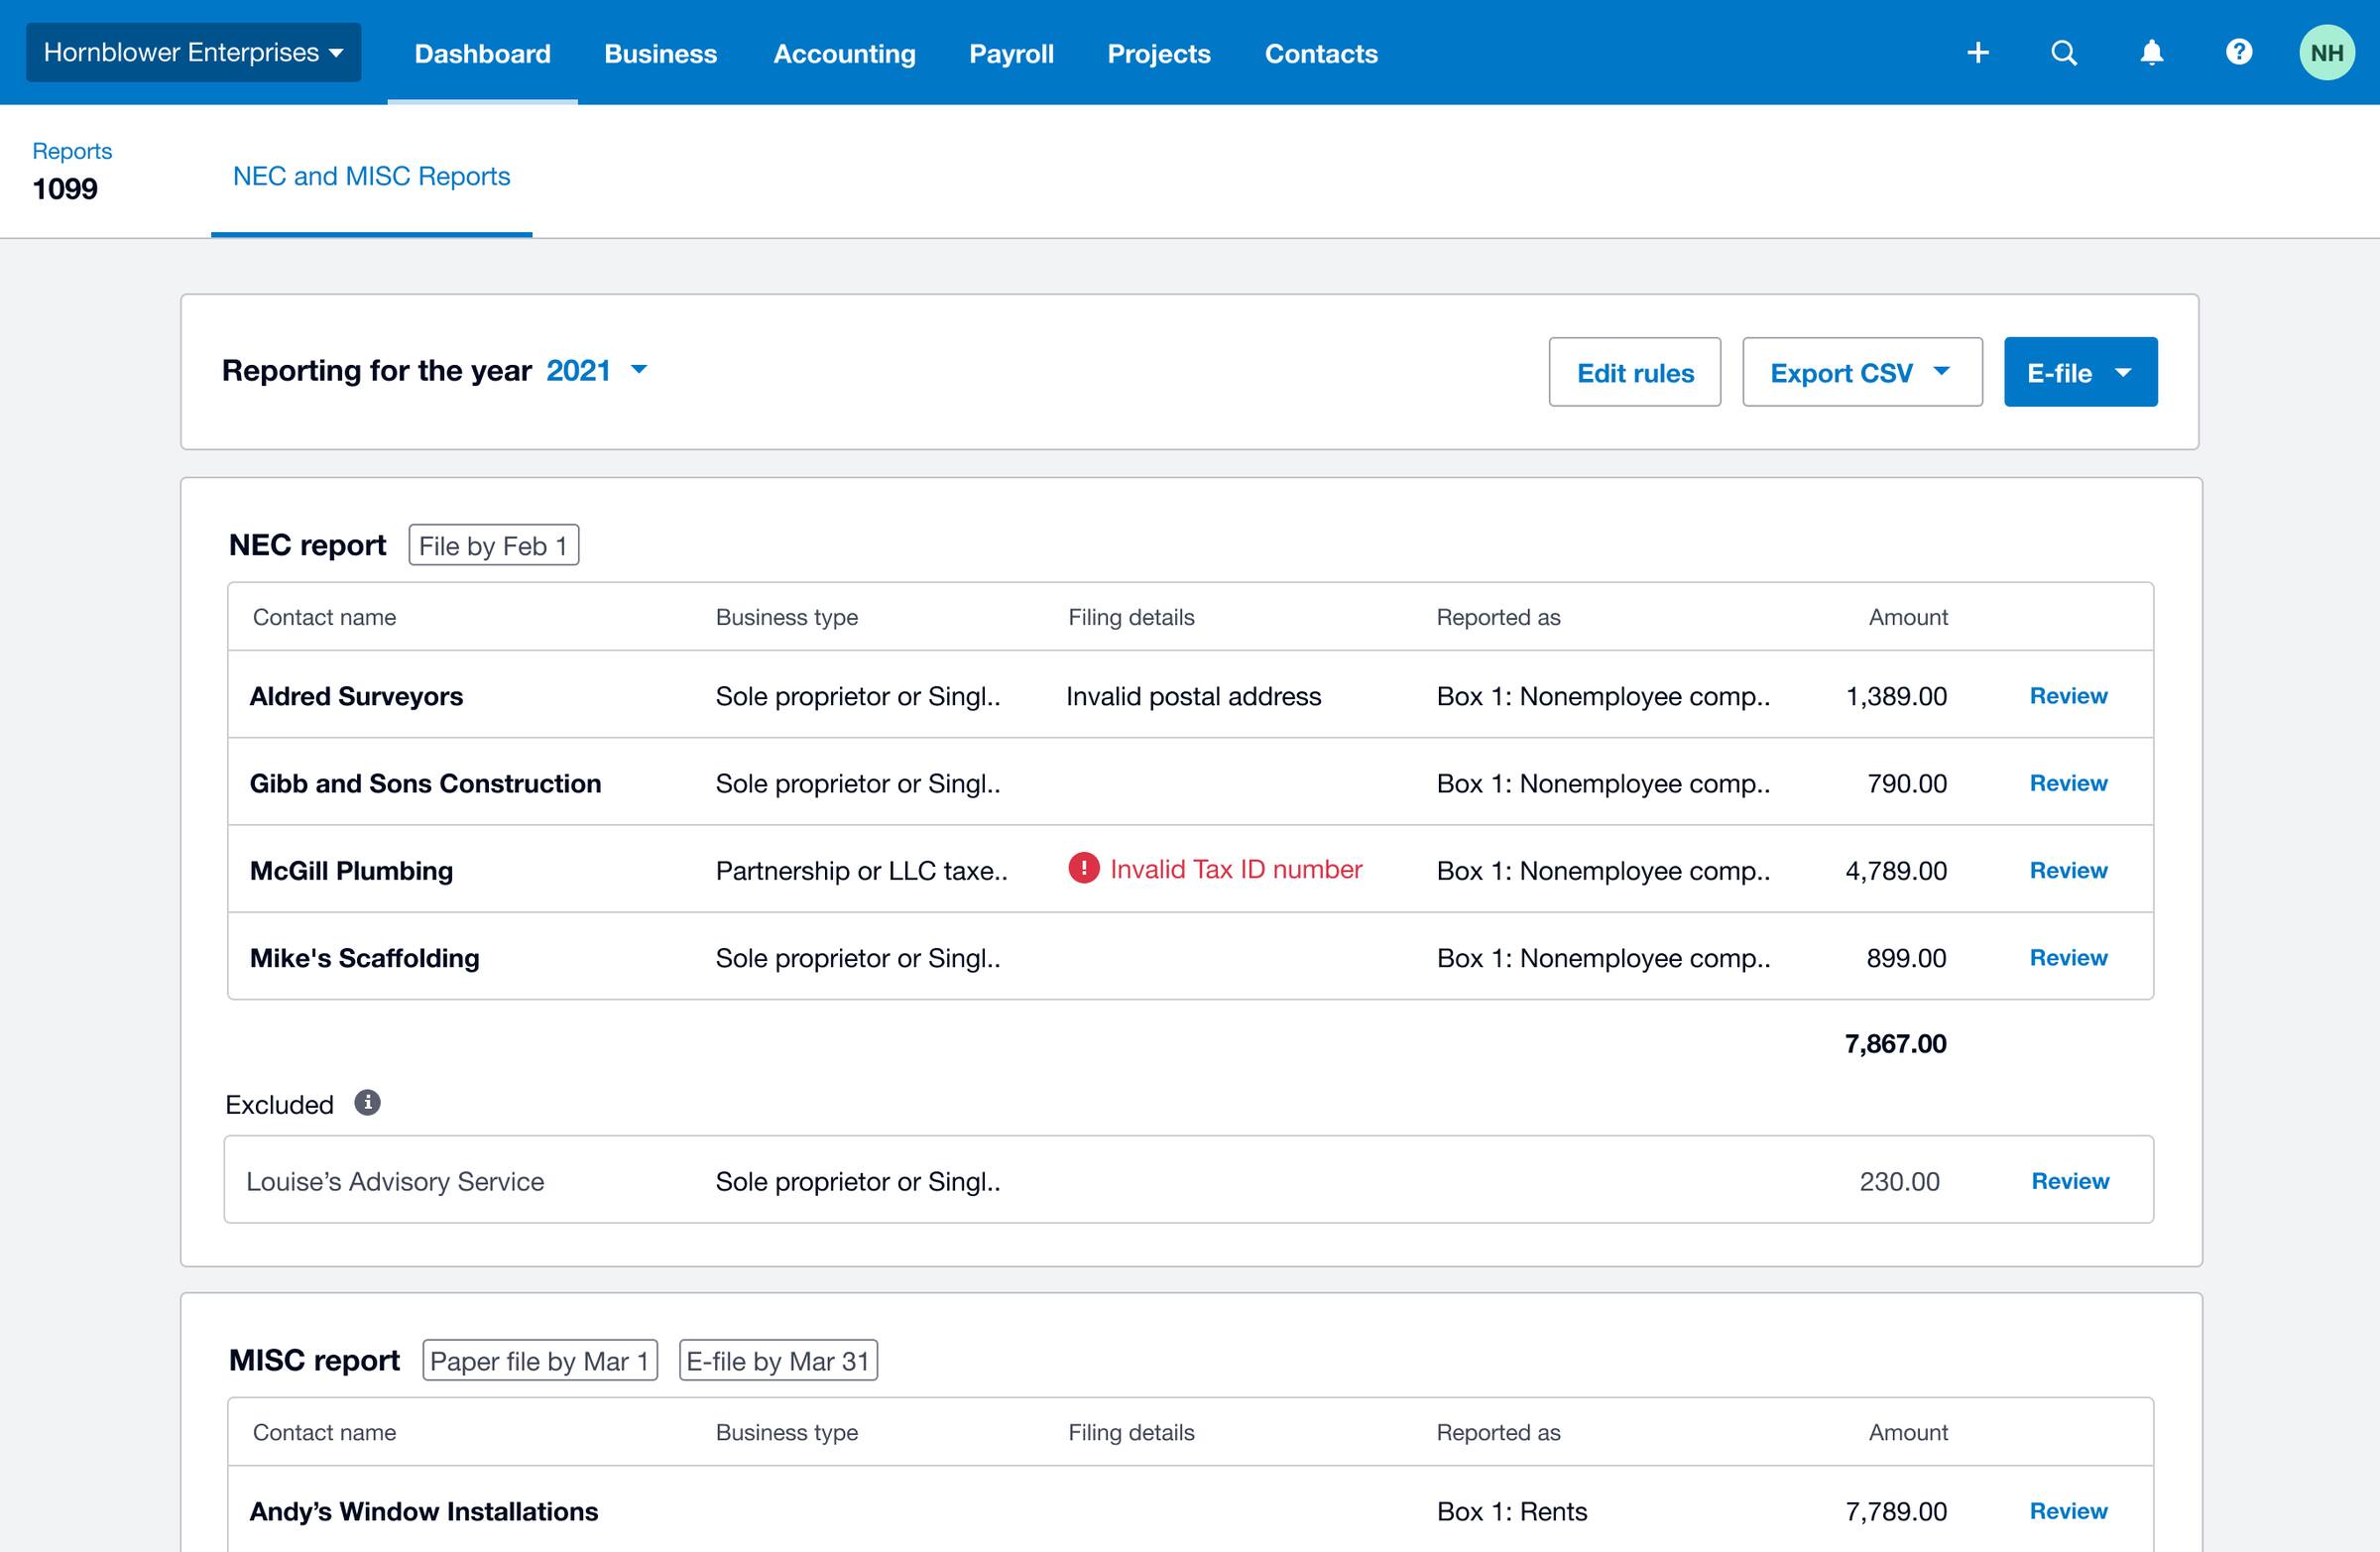
Task: Navigate to the Accounting menu
Action: [x=844, y=53]
